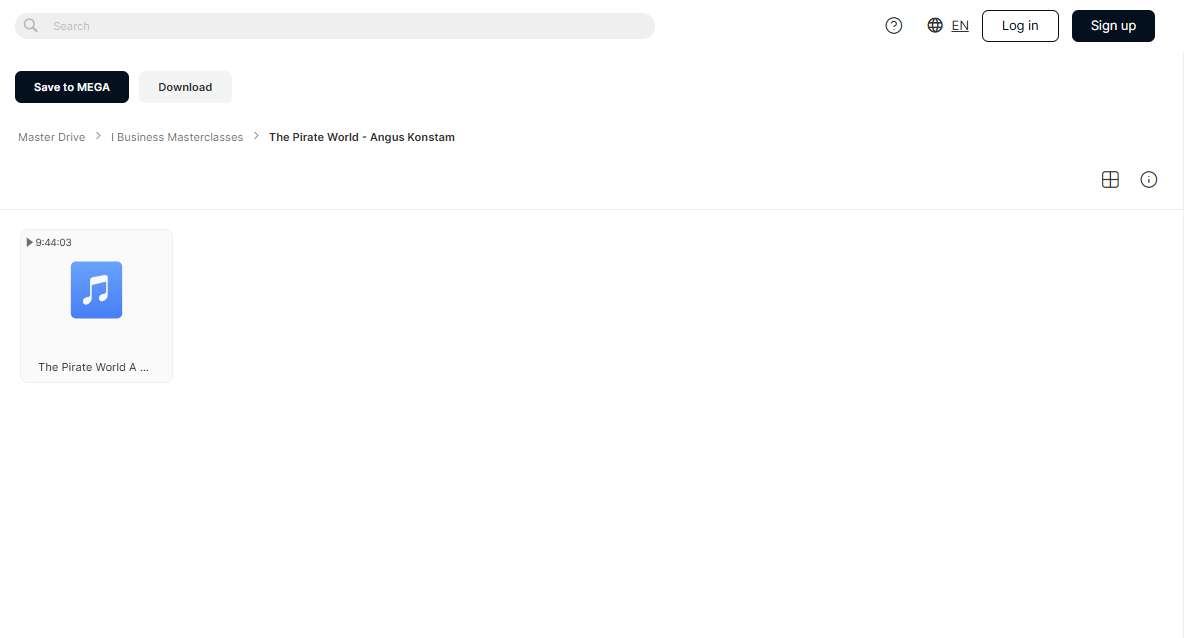Open I Business Masterclasses breadcrumb
Image resolution: width=1184 pixels, height=638 pixels.
pos(177,137)
